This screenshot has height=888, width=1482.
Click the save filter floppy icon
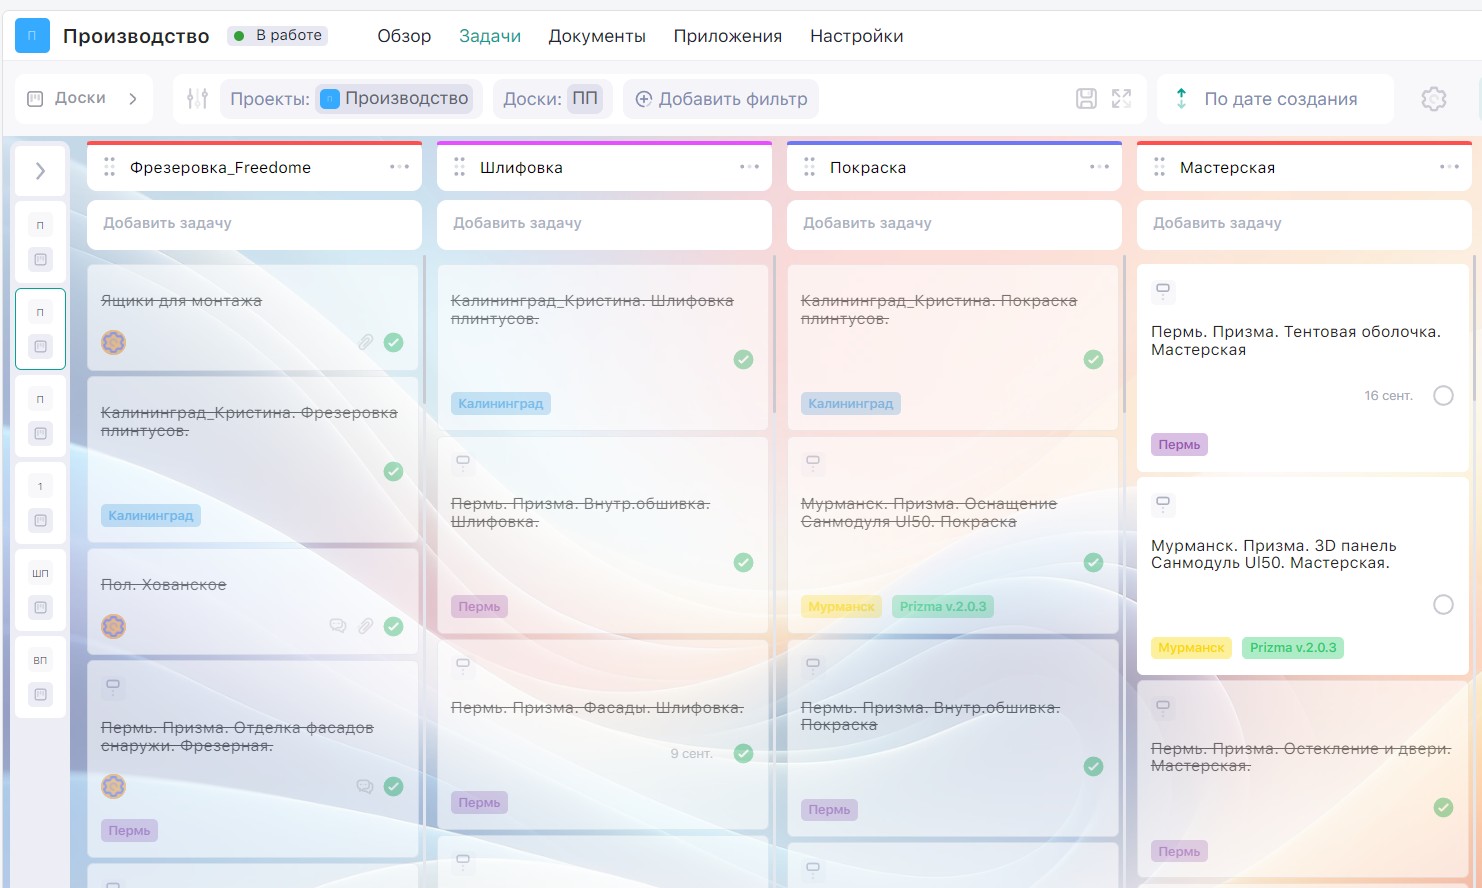(1086, 98)
